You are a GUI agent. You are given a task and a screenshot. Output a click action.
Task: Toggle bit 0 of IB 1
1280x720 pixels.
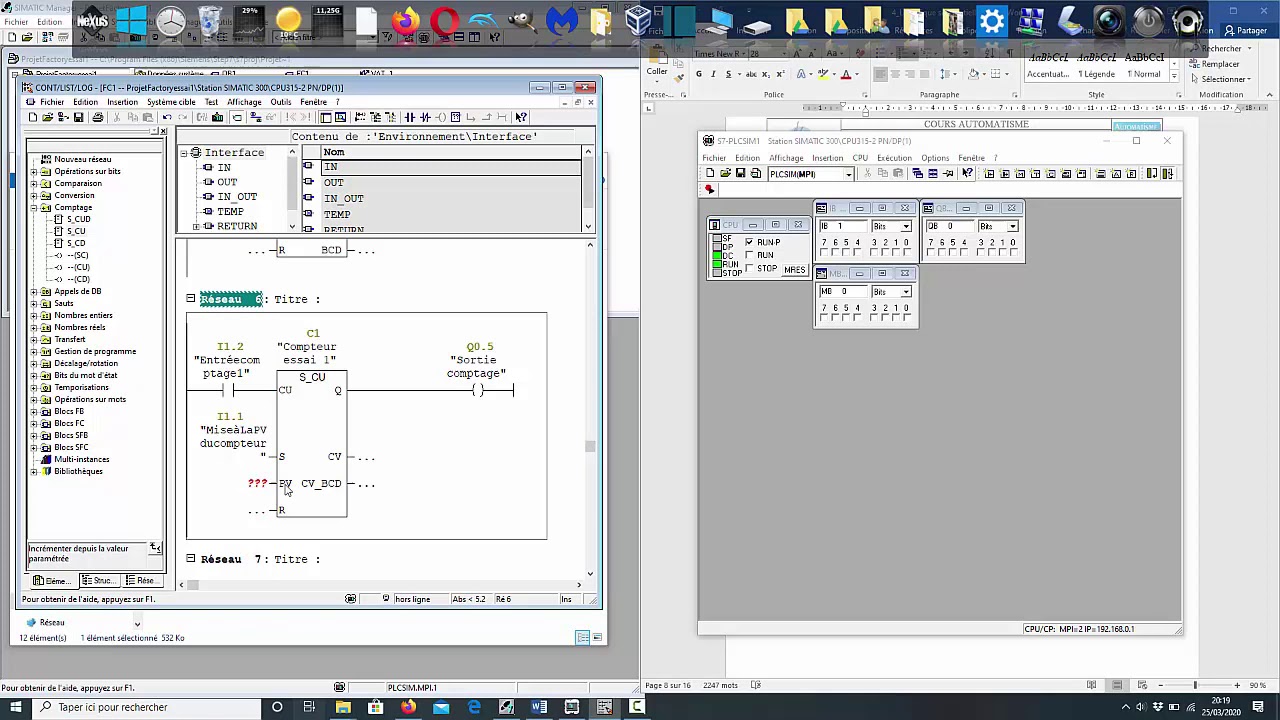(x=906, y=252)
